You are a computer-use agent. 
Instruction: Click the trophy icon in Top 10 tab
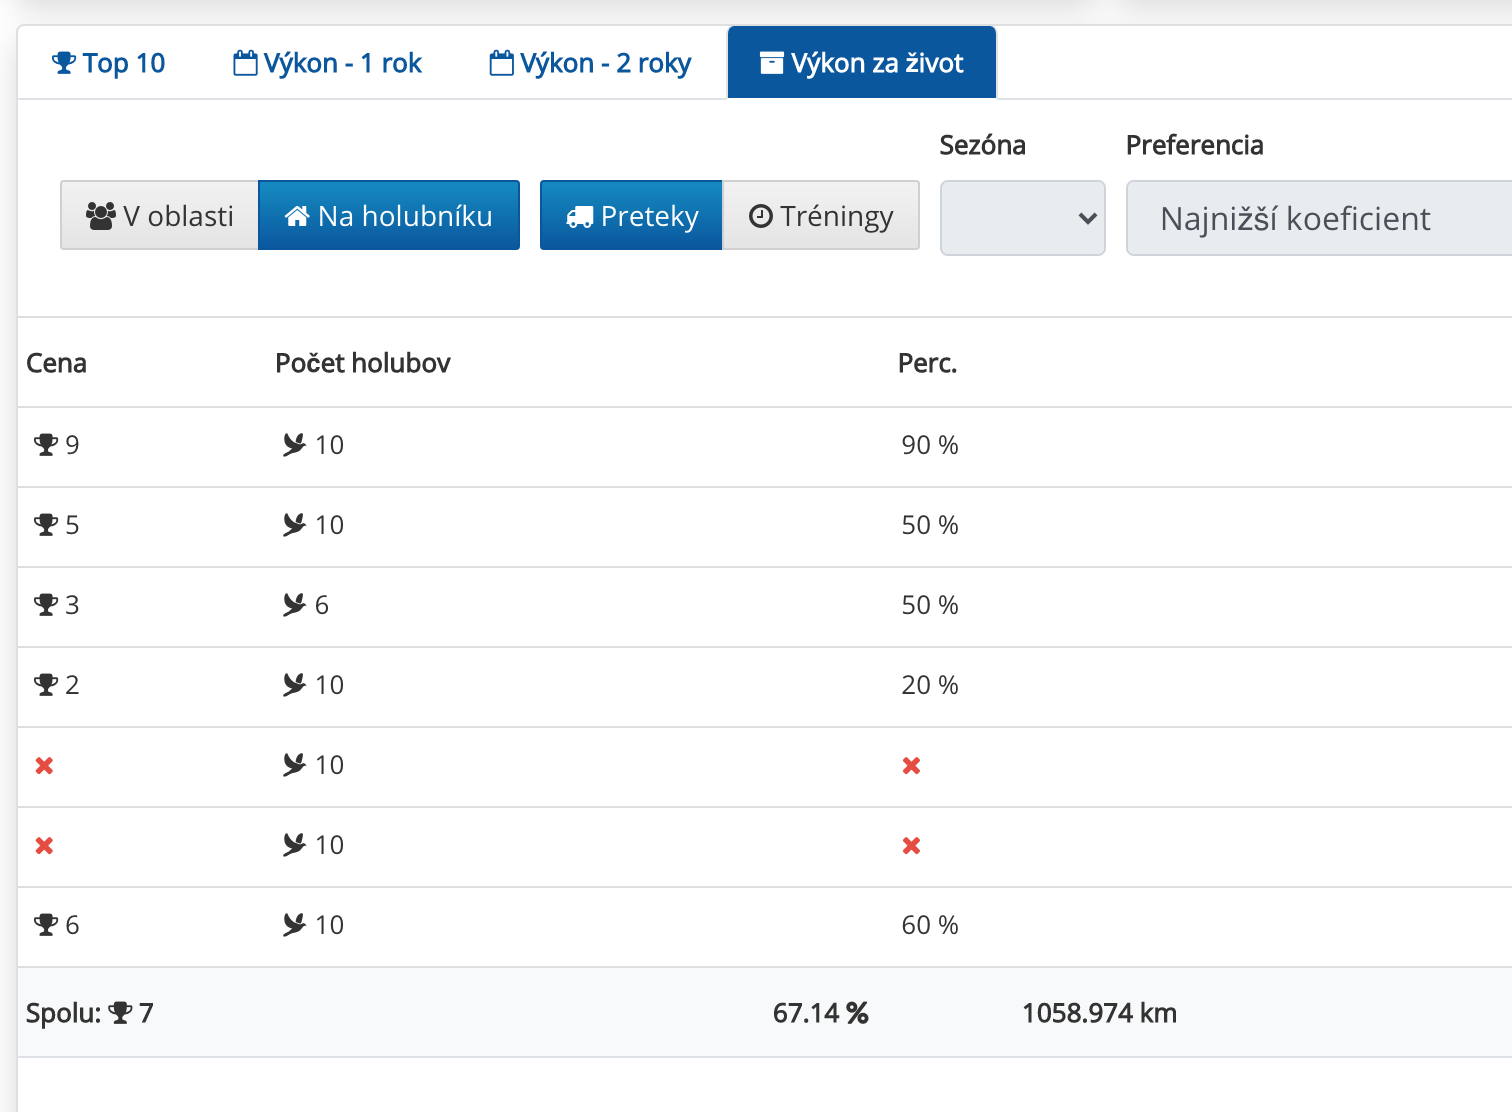(64, 63)
